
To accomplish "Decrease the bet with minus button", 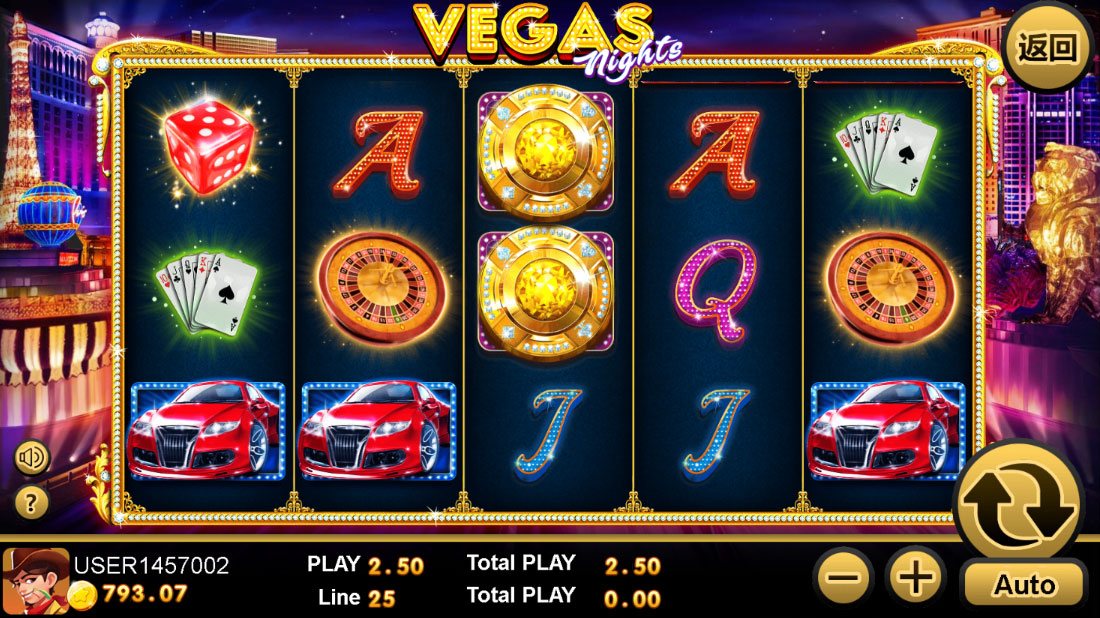I will click(845, 577).
